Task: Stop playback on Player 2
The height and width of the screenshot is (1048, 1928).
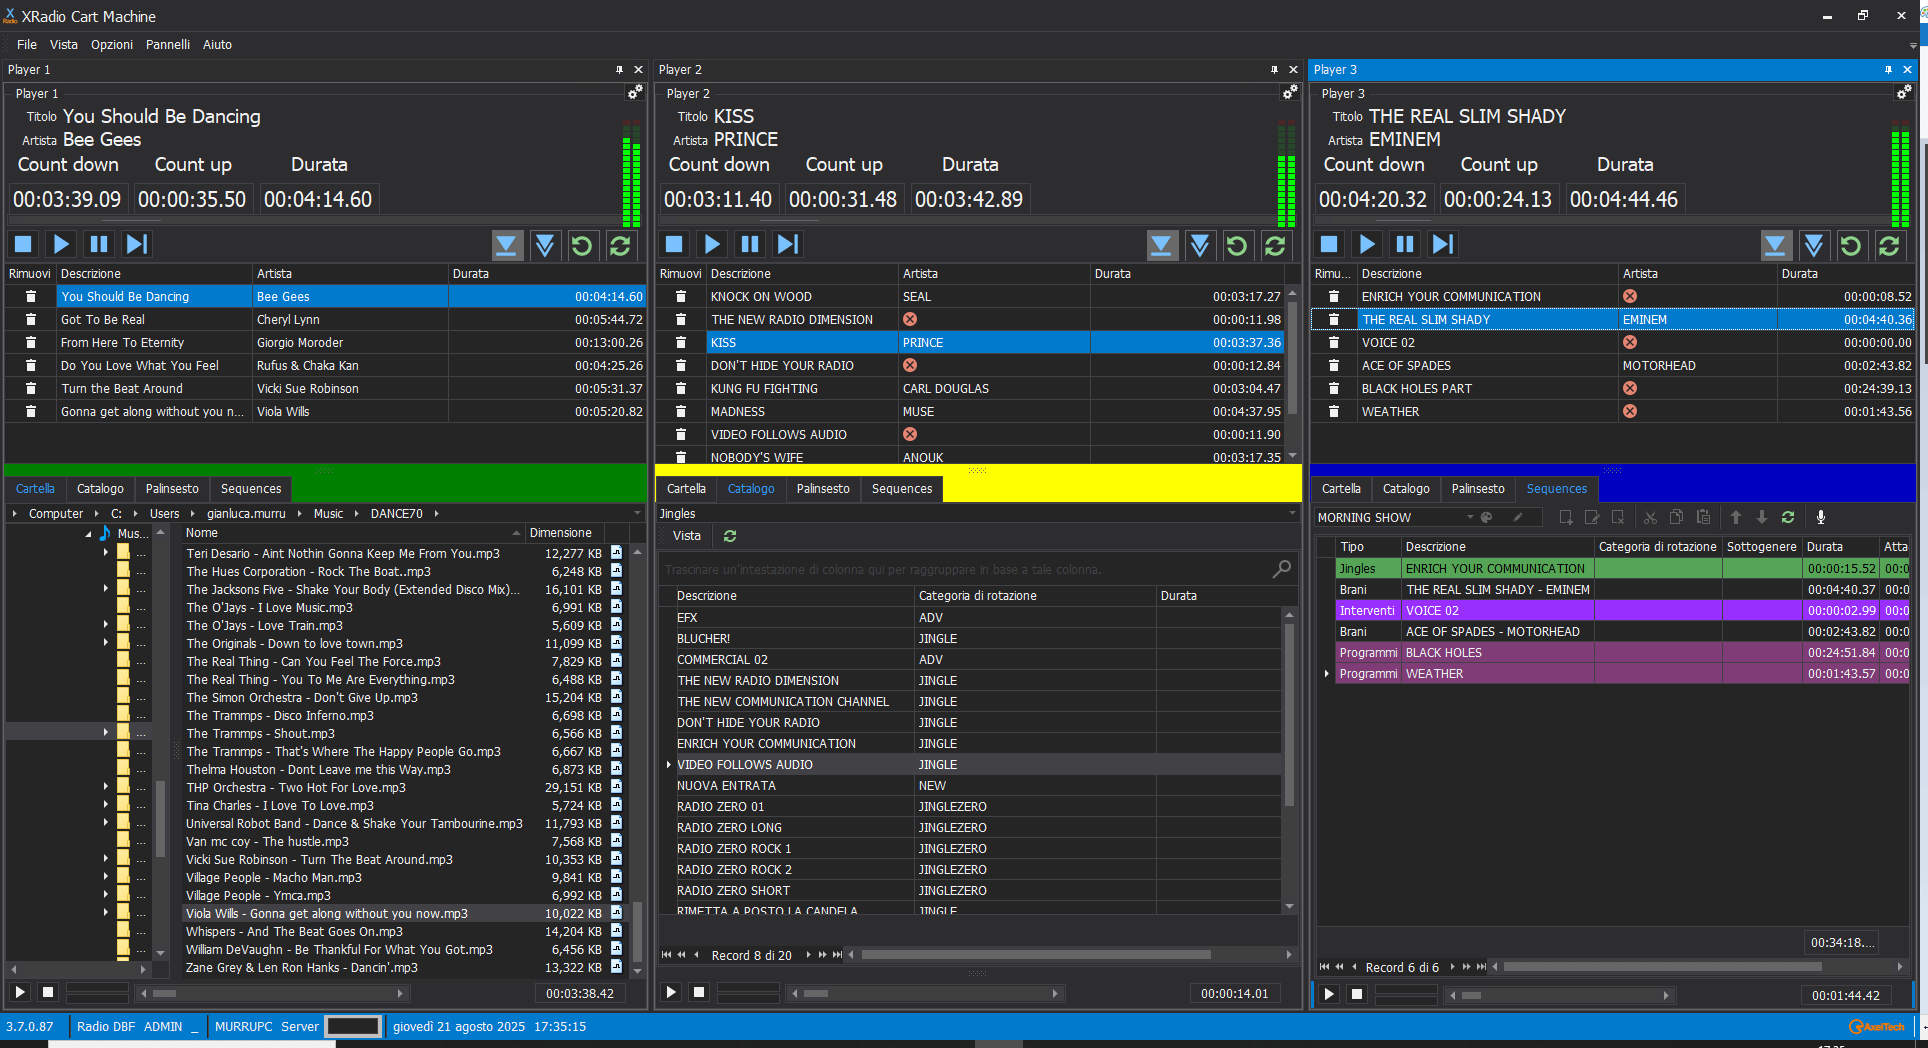Action: tap(674, 244)
